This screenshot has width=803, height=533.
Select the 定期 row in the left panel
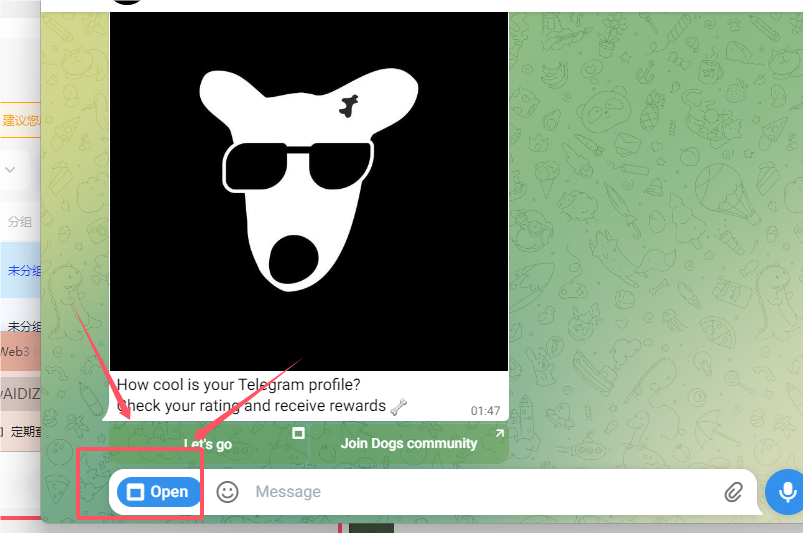[x=20, y=432]
